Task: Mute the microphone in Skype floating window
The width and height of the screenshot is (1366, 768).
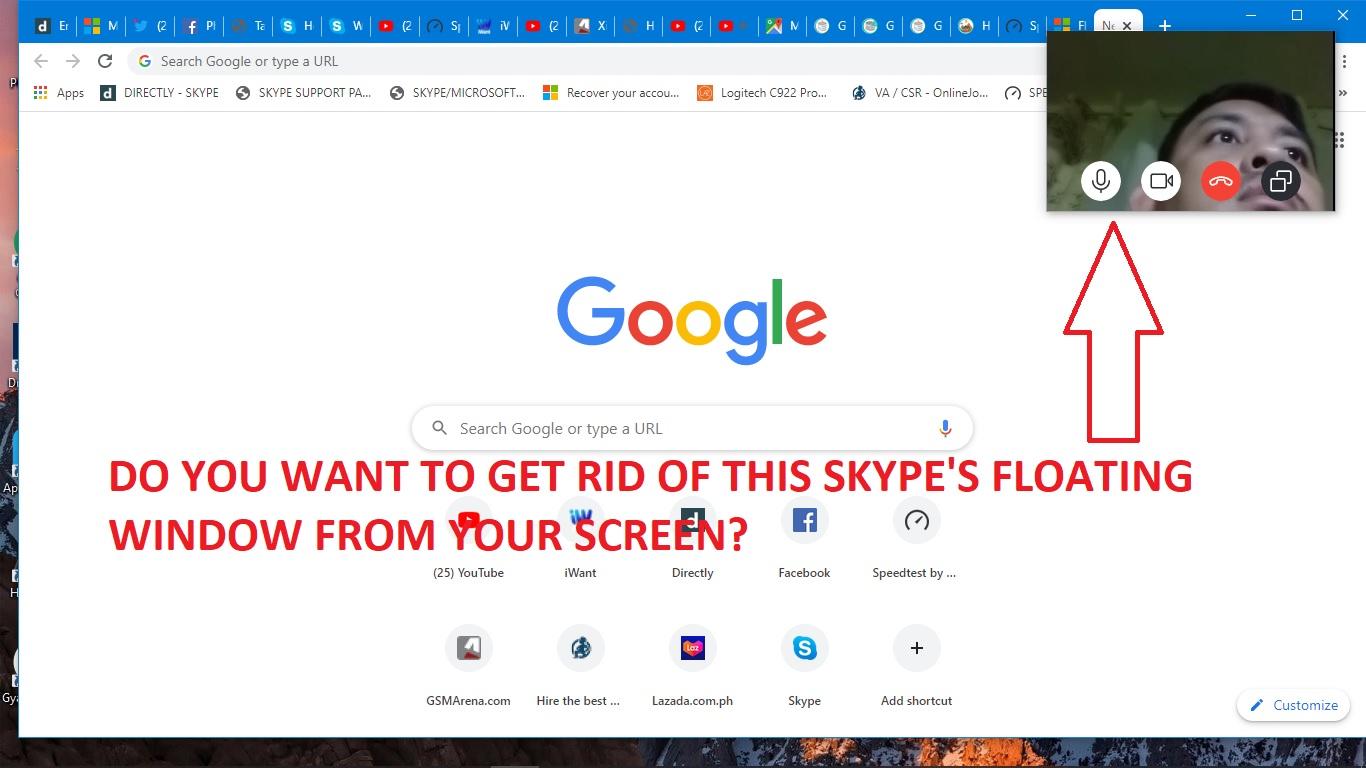Action: (1100, 181)
